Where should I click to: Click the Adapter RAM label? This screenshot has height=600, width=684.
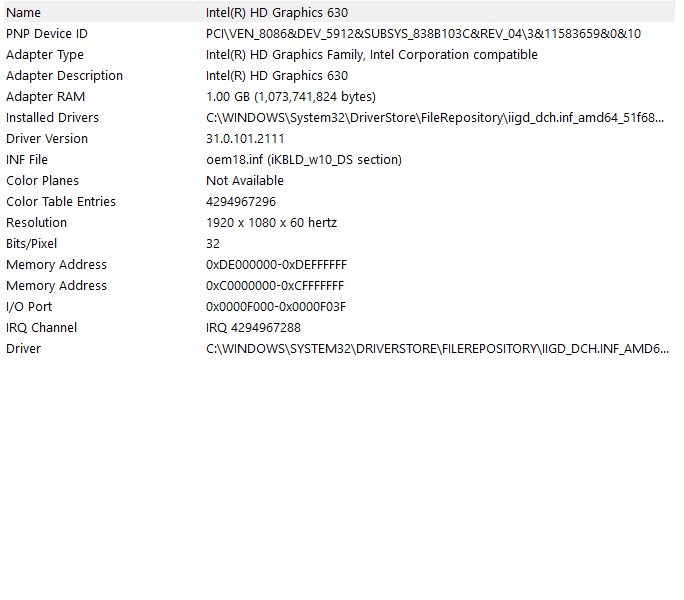45,96
